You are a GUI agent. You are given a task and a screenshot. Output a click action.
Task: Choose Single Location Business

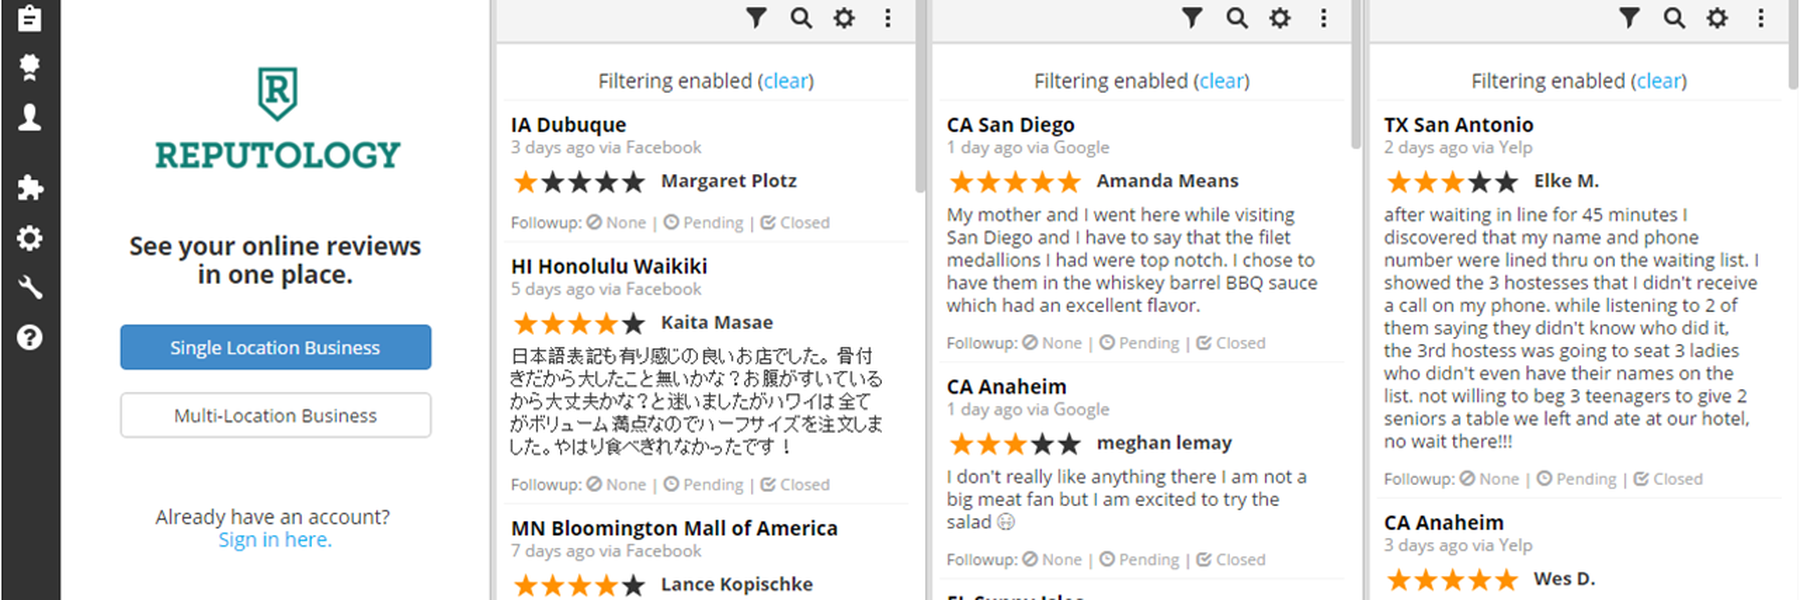point(276,347)
